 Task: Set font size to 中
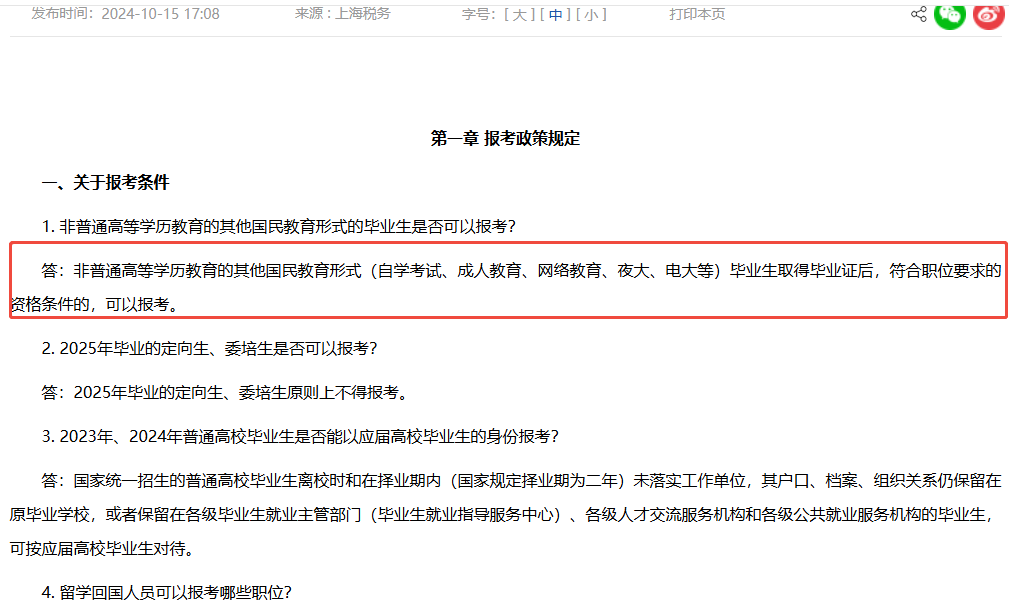pyautogui.click(x=556, y=14)
